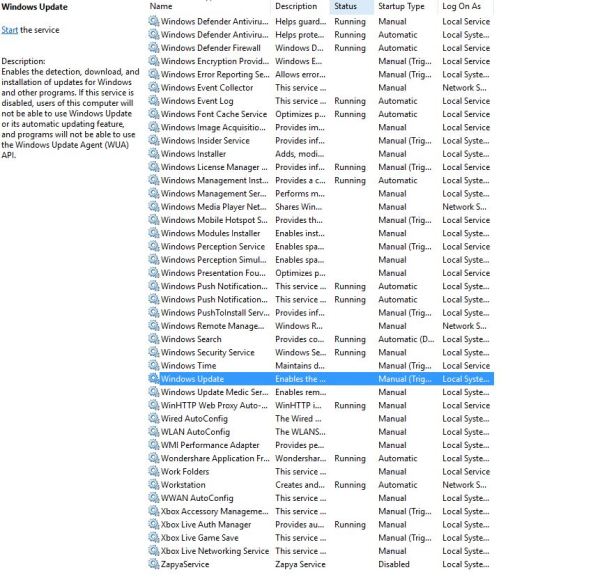
Task: Click the Start service link
Action: tap(10, 30)
